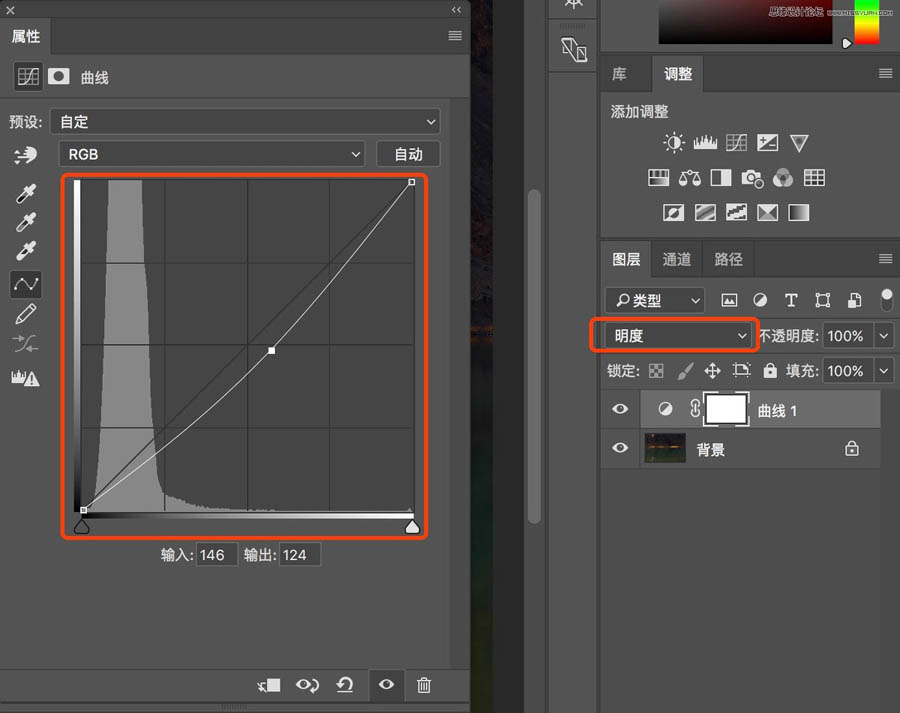Click the 属性 panel tab

coord(26,36)
